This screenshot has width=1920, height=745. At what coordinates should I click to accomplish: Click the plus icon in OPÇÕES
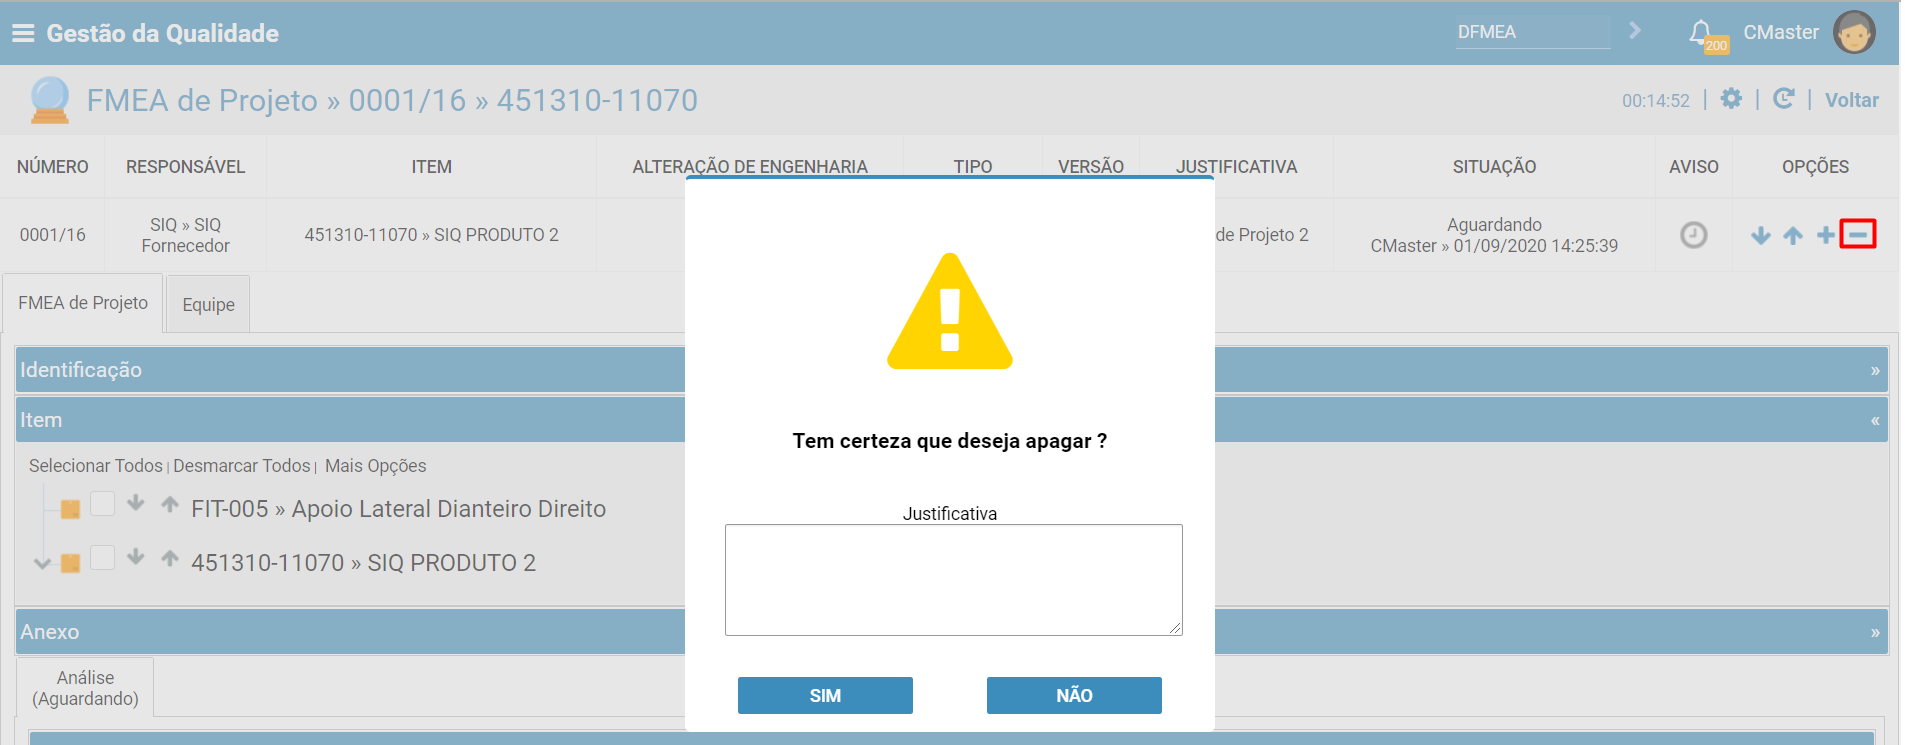pos(1826,235)
